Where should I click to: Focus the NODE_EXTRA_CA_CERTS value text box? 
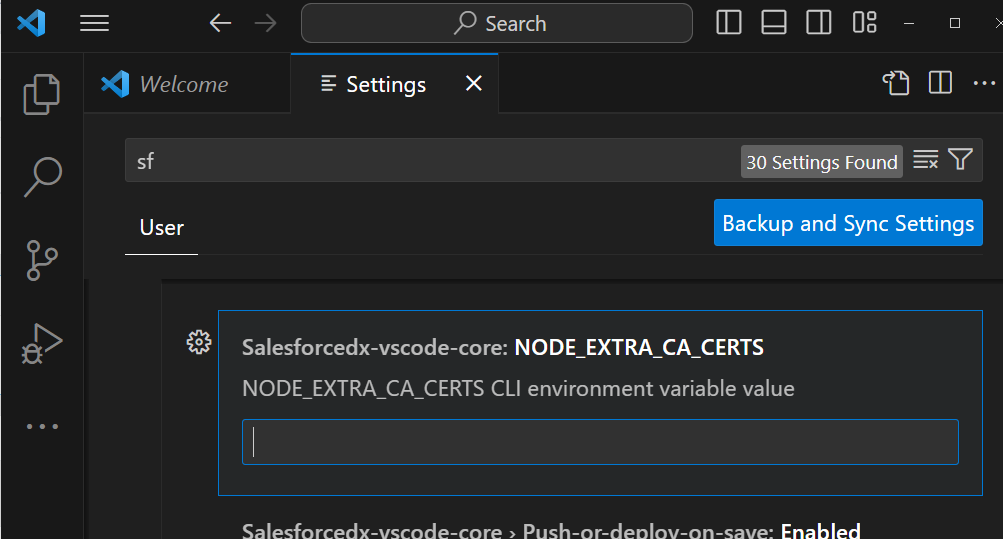(x=600, y=442)
